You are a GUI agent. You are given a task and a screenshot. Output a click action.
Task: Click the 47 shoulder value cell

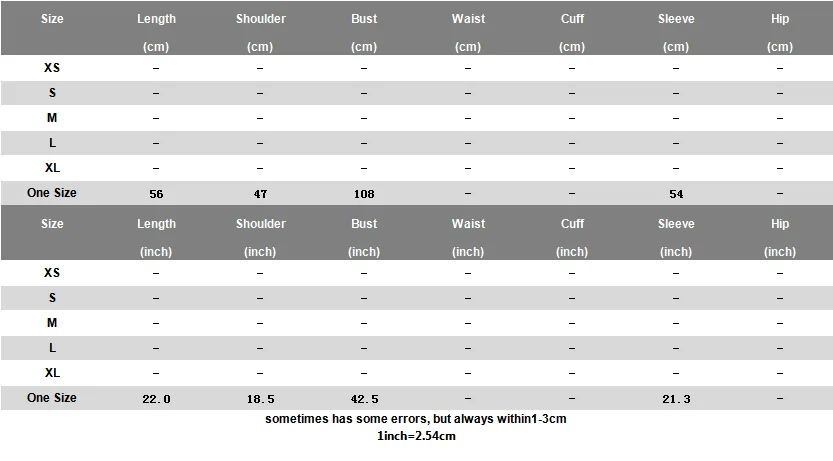click(x=260, y=194)
